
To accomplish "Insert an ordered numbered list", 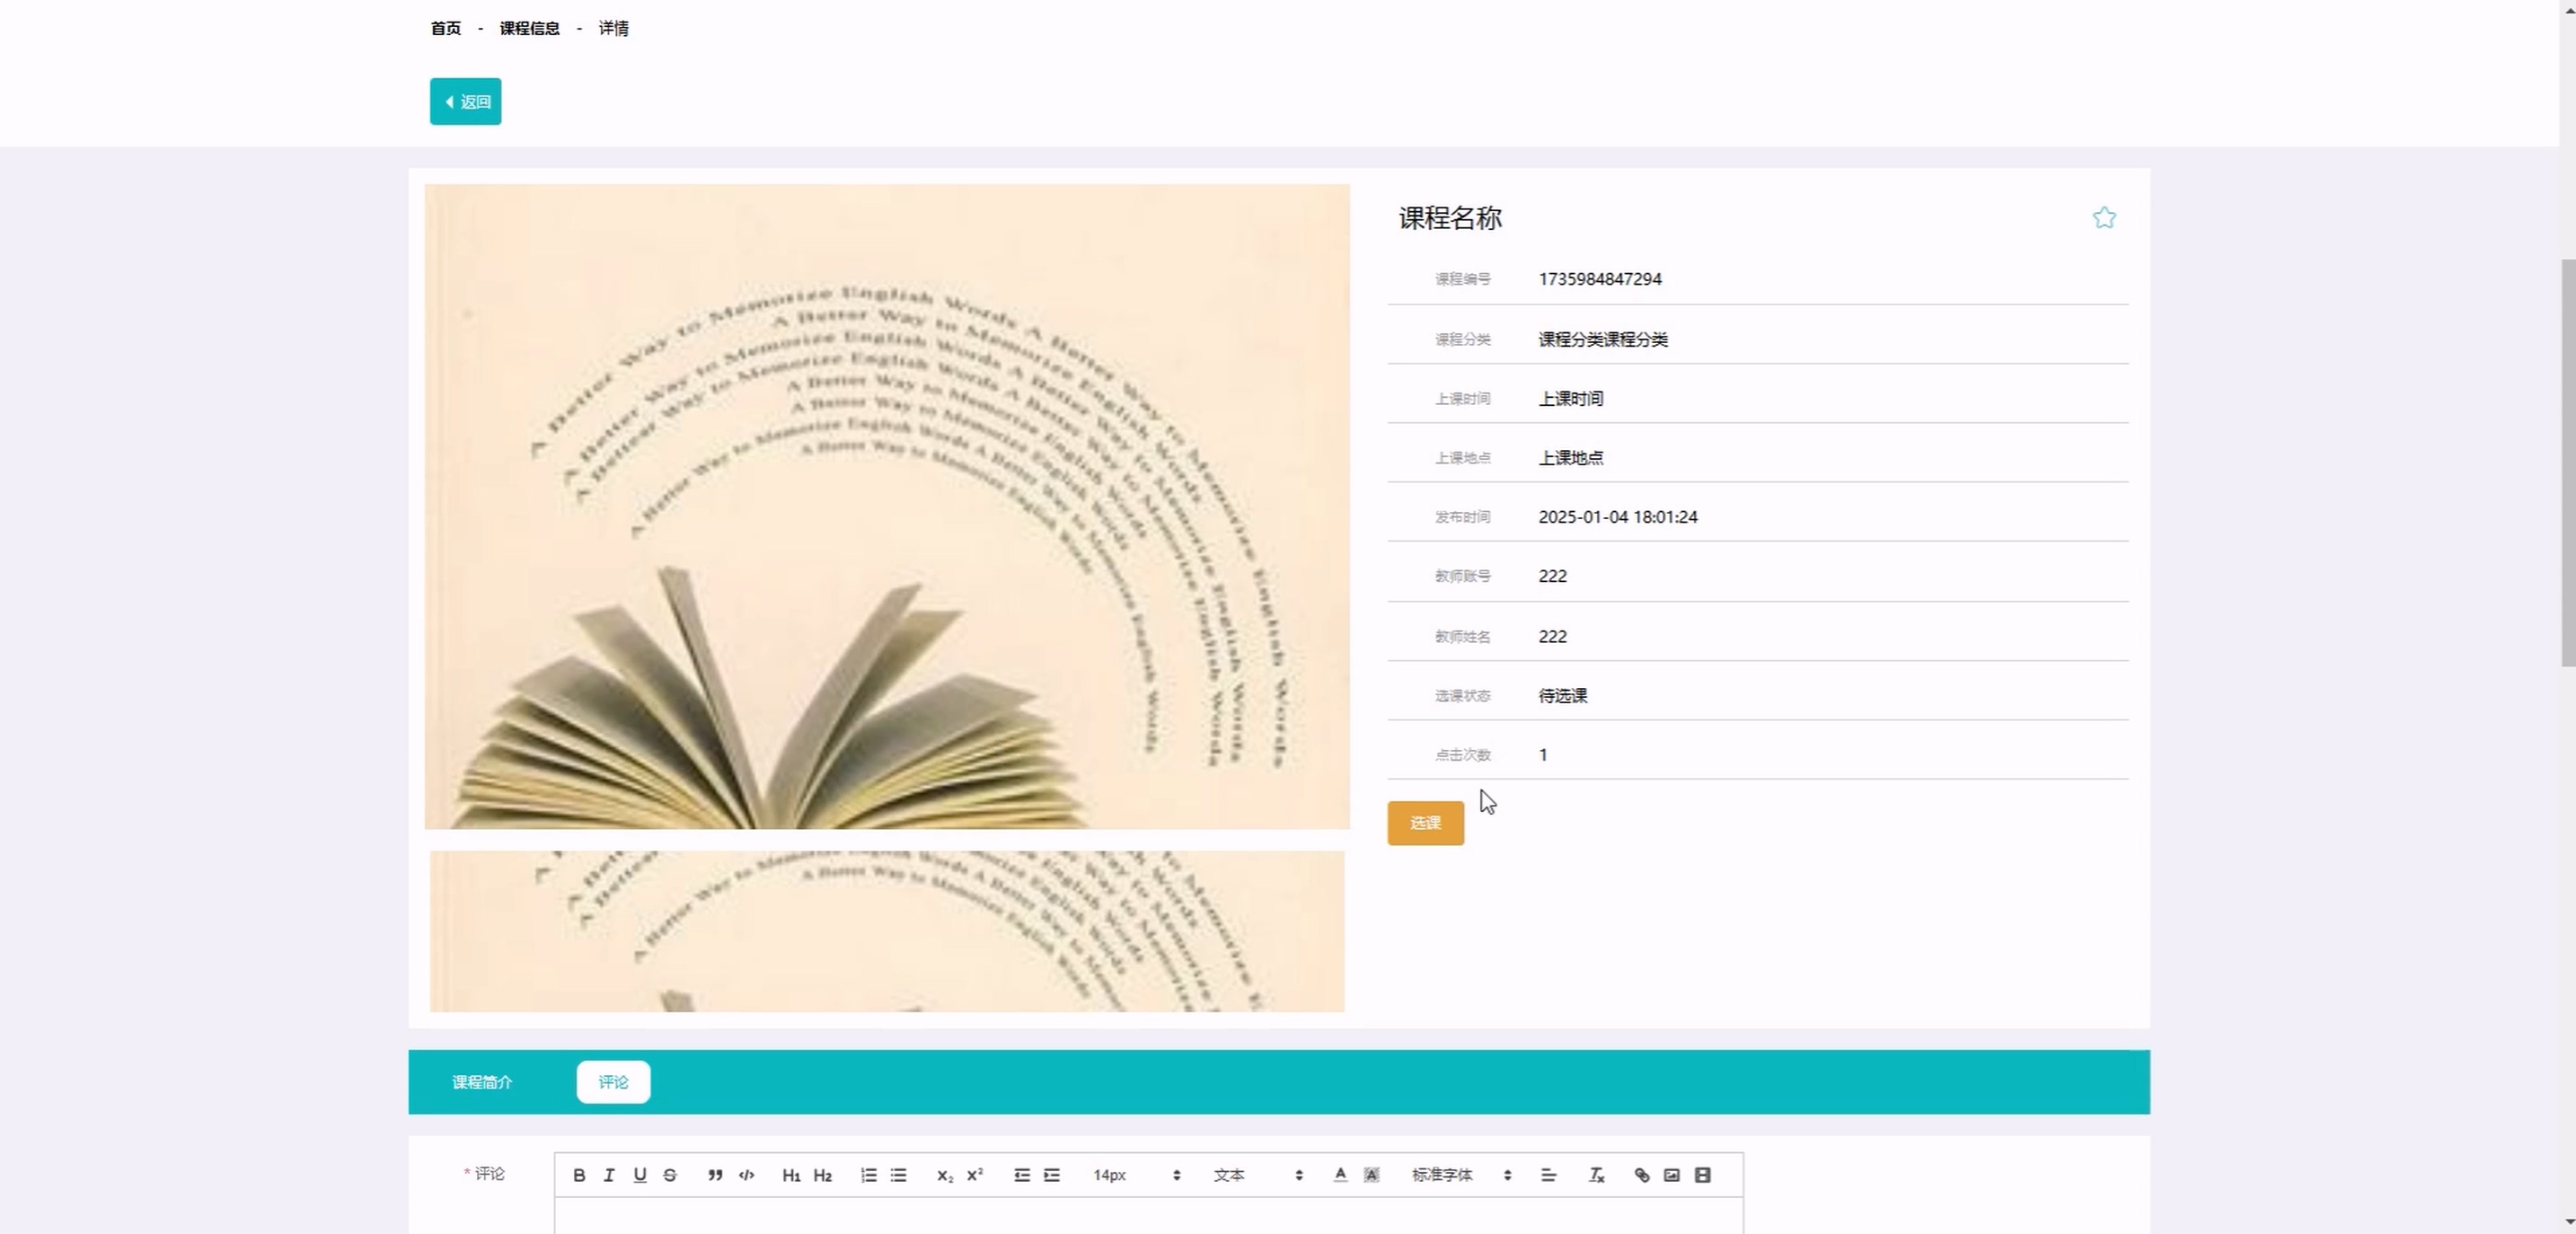I will (x=868, y=1175).
